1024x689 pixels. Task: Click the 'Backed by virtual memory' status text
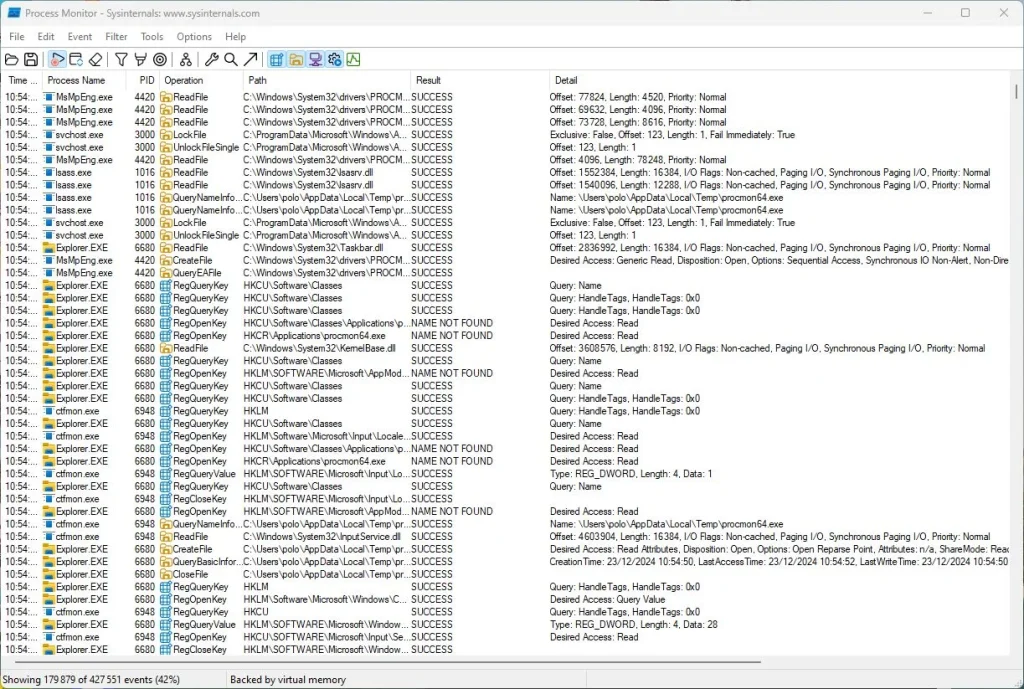pos(287,679)
